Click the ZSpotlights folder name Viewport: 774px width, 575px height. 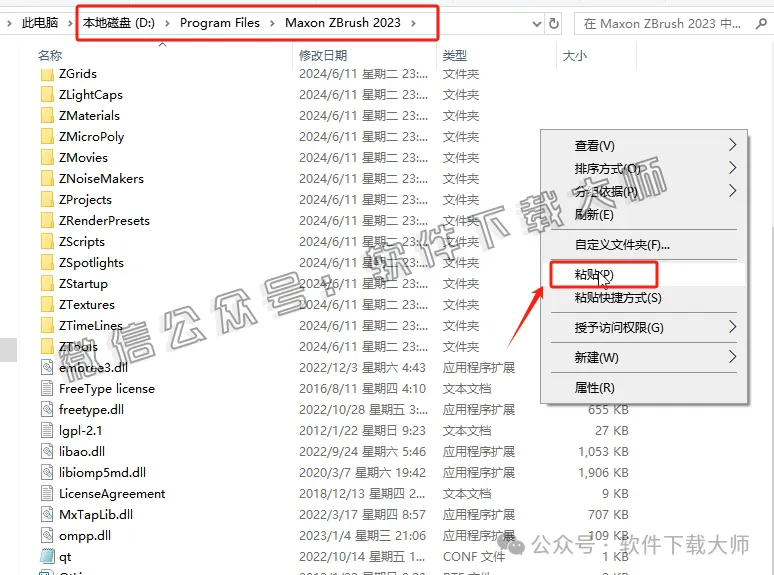click(x=91, y=263)
